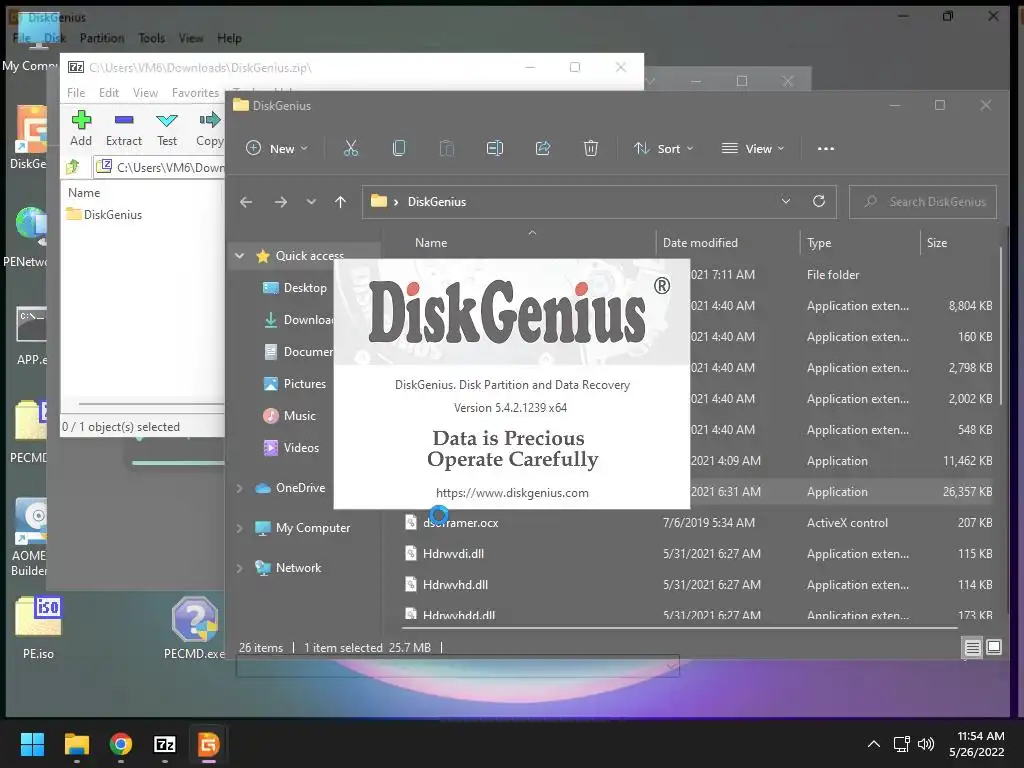This screenshot has width=1024, height=768.
Task: Open the Partition menu in DiskGenius
Action: 102,38
